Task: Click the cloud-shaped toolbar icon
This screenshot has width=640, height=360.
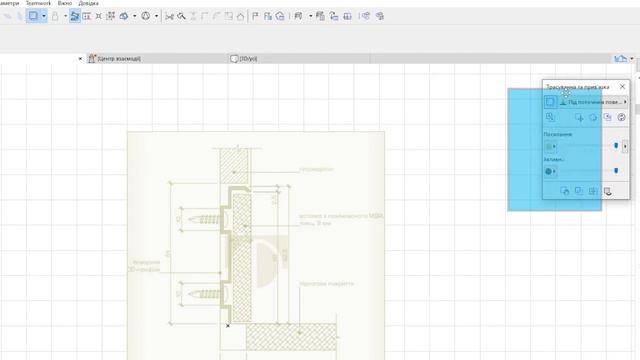Action: click(x=124, y=16)
